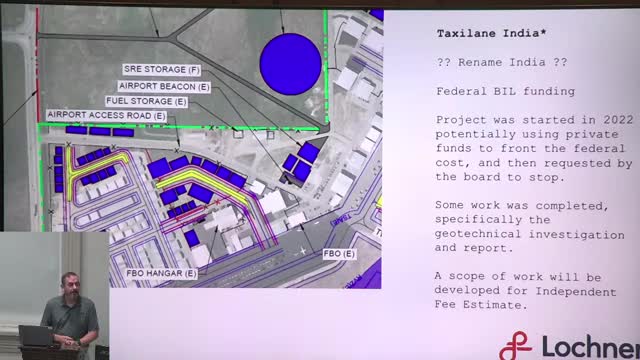Click the presenter video inset
640x360 pixels.
coord(55,296)
